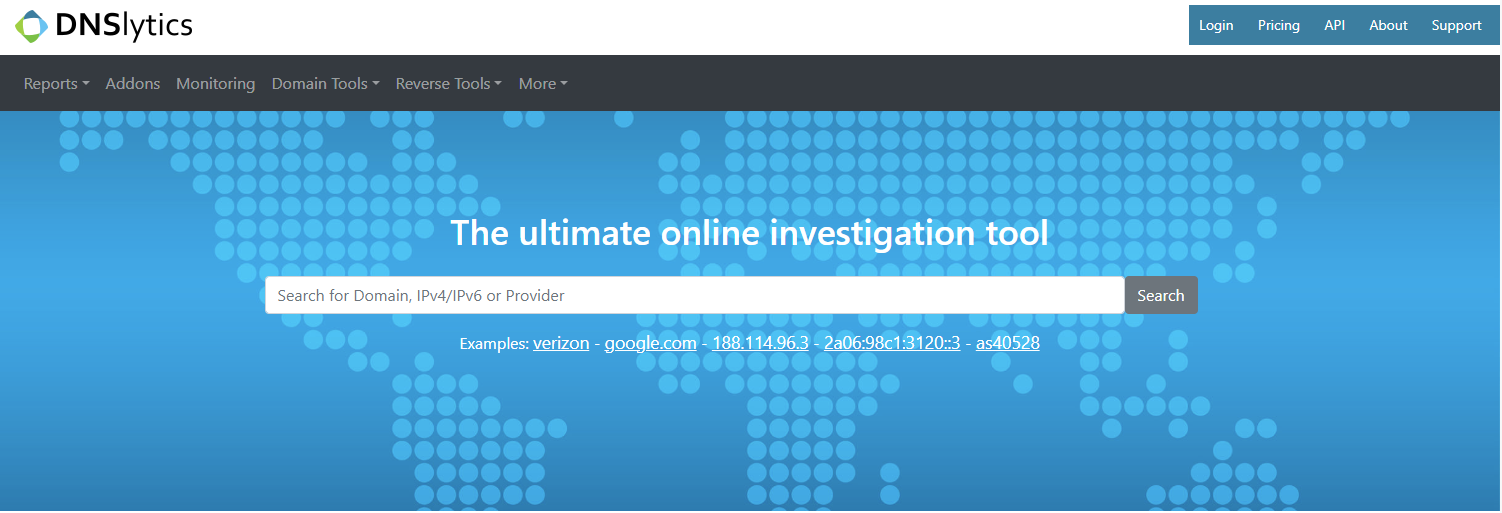
Task: Go to the Pricing page
Action: (x=1279, y=25)
